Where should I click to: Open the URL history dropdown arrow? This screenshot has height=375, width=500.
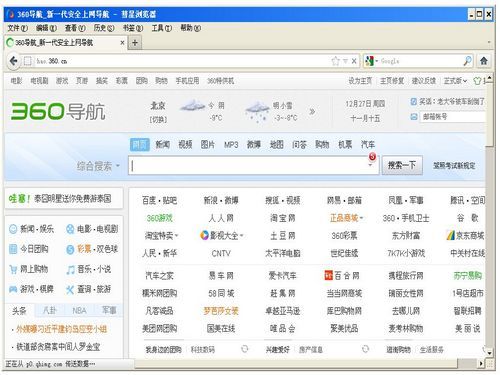345,61
